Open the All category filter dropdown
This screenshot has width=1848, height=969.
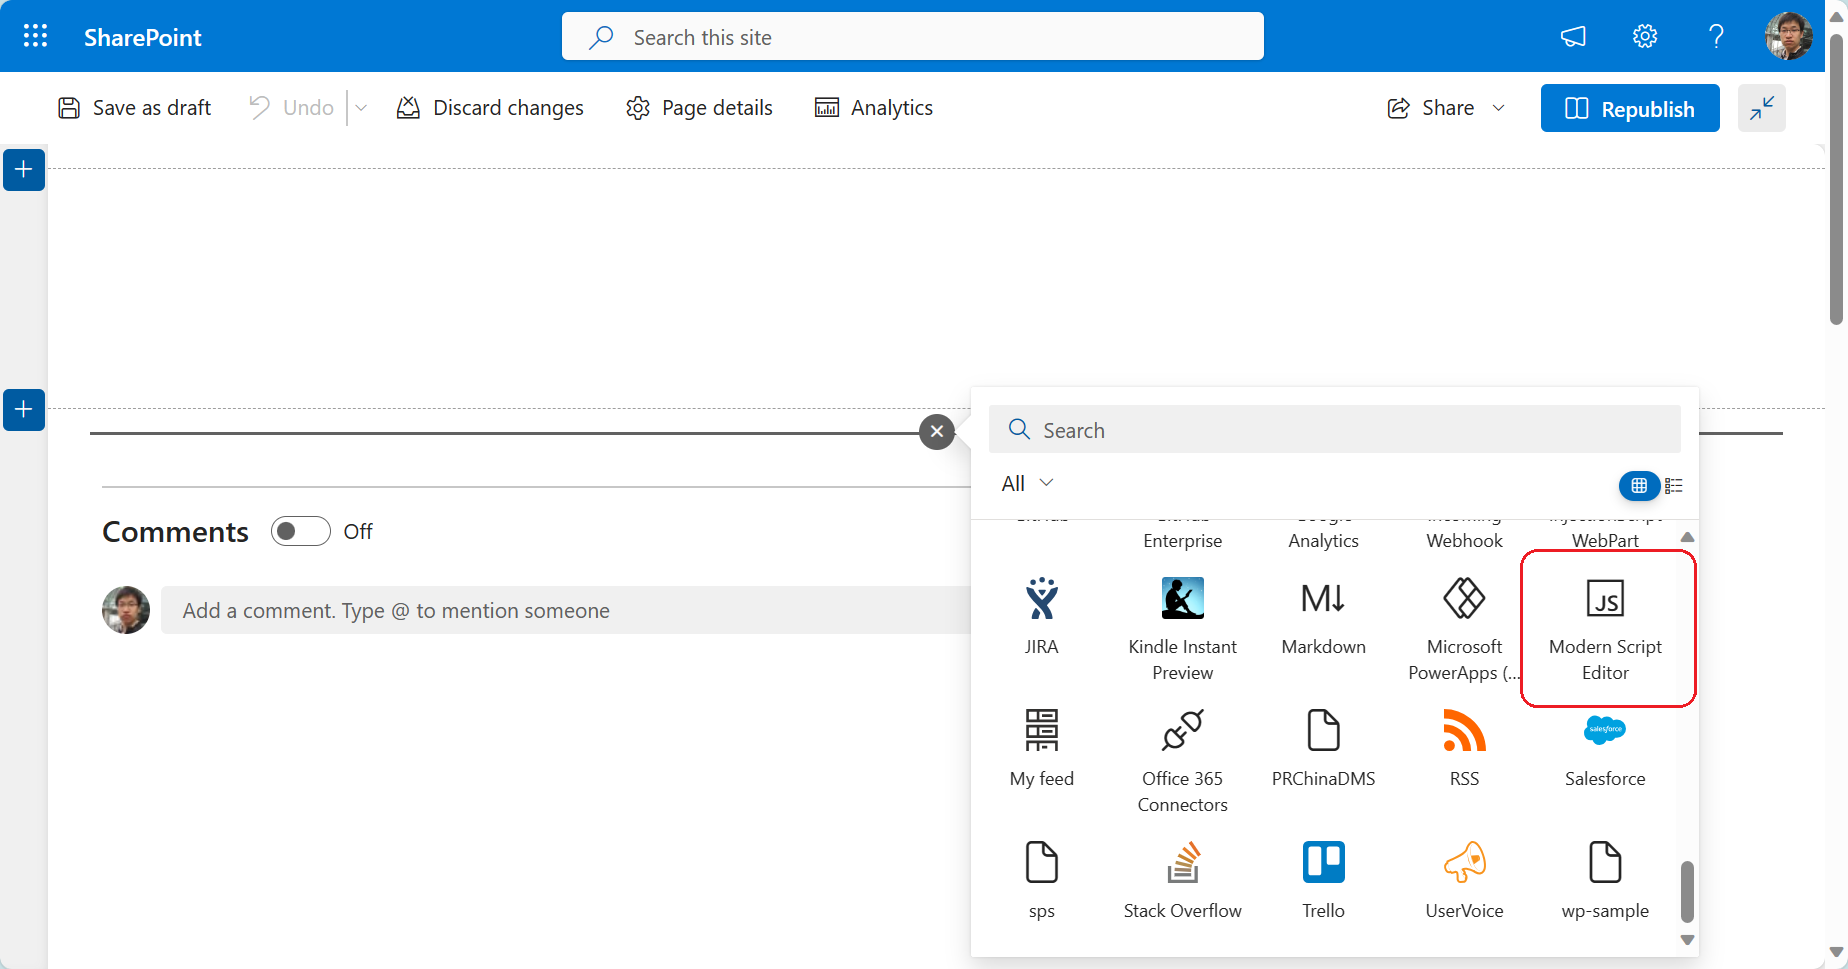[x=1025, y=483]
